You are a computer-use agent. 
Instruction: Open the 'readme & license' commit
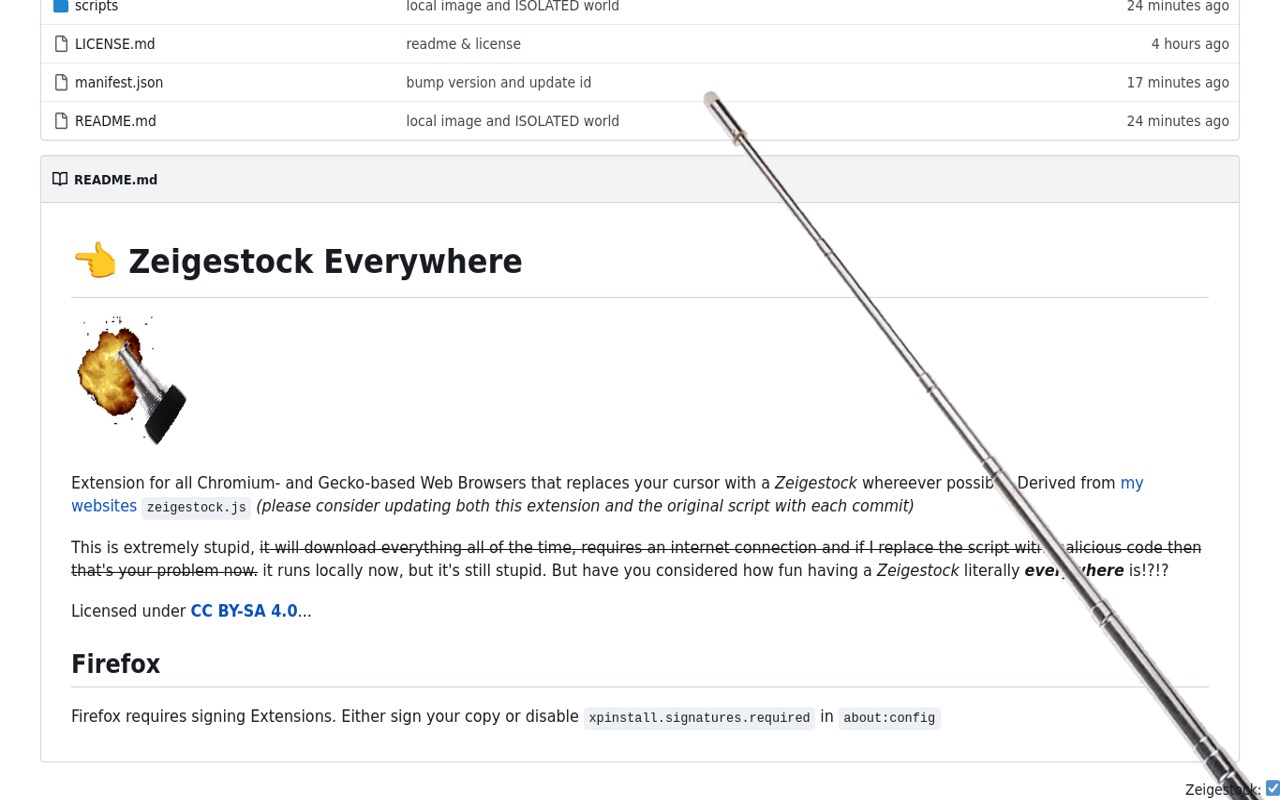click(x=463, y=44)
